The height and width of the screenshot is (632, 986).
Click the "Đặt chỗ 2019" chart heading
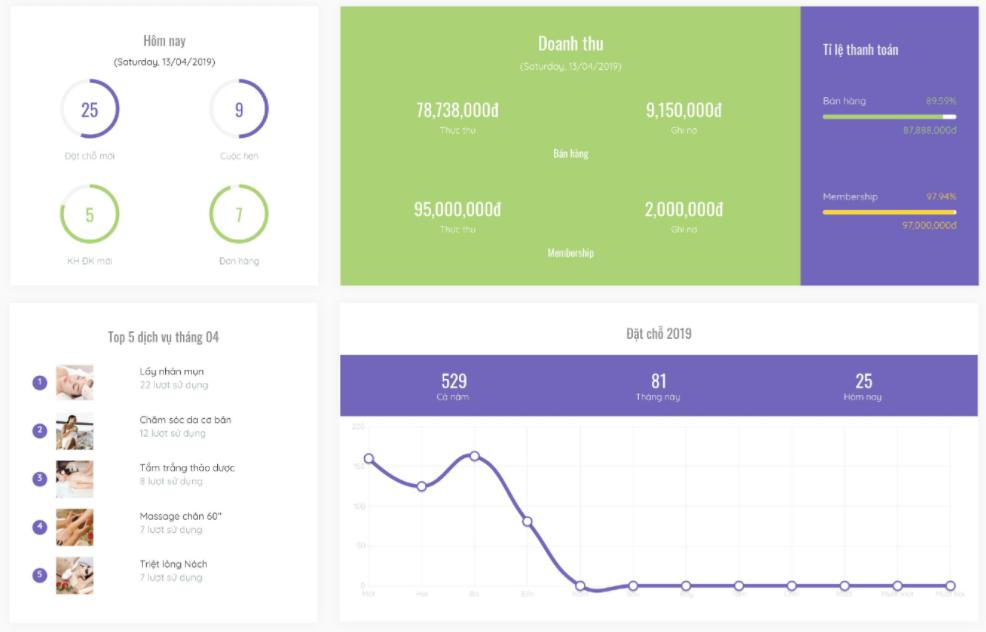point(658,333)
